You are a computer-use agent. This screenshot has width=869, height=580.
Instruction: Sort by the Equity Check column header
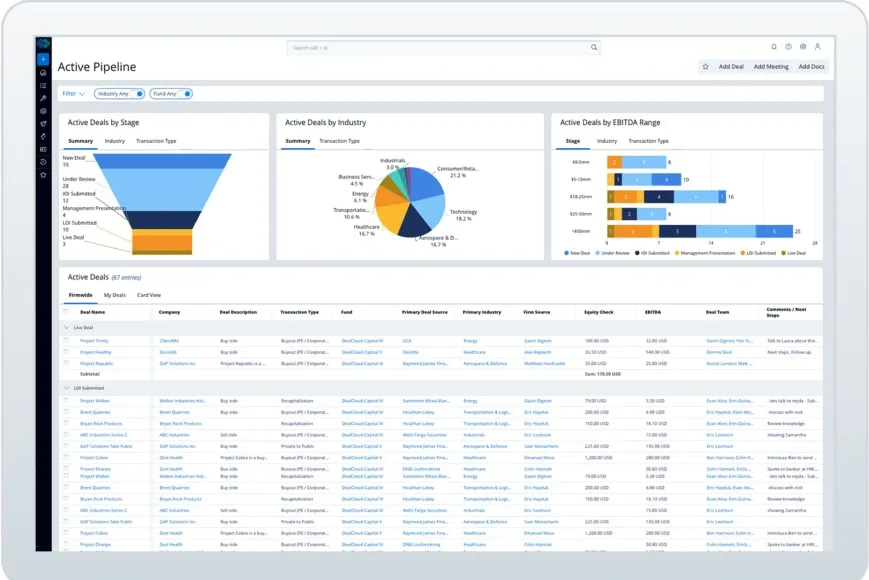click(599, 312)
